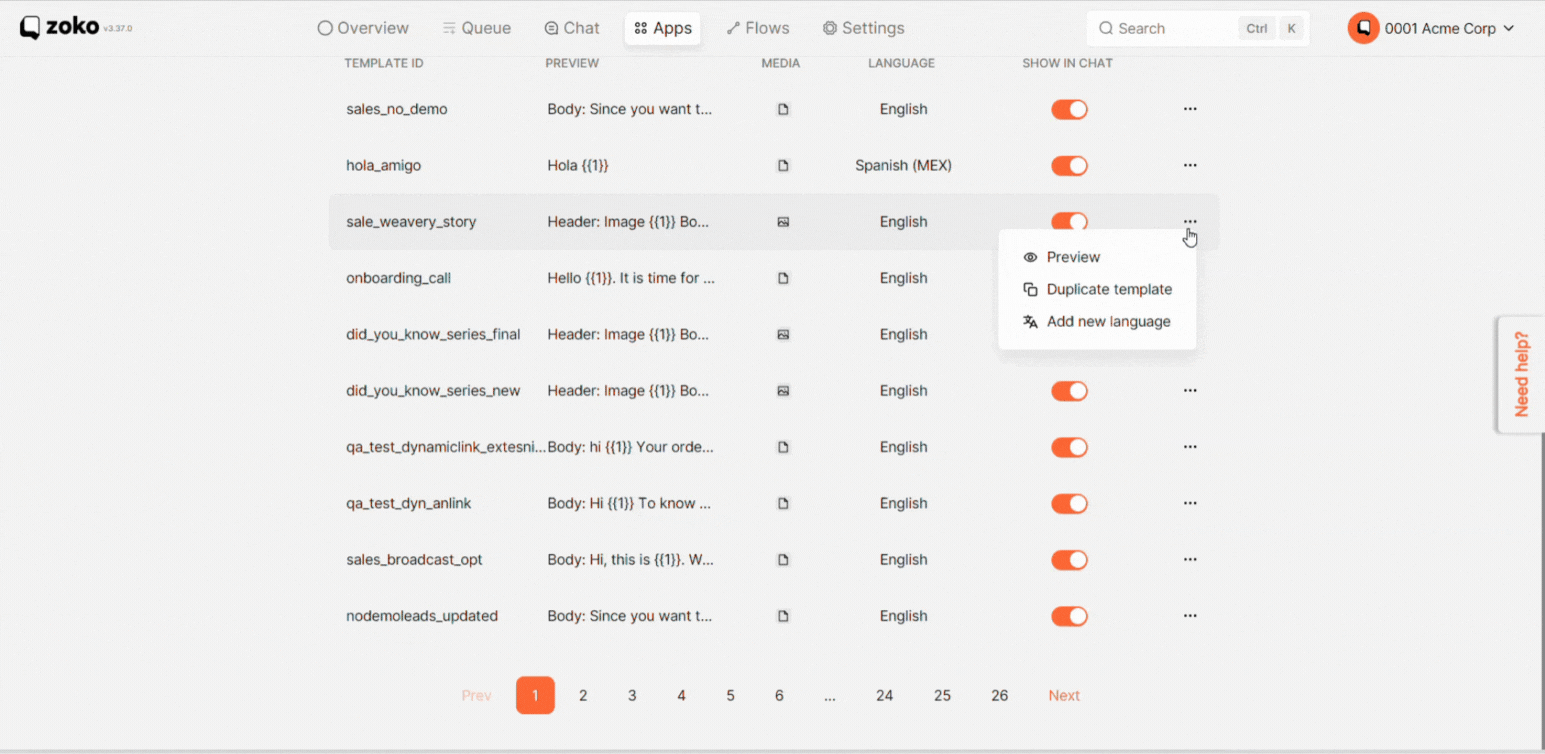This screenshot has width=1545, height=754.
Task: Click the TEMPLATE ID column header
Action: coord(384,63)
